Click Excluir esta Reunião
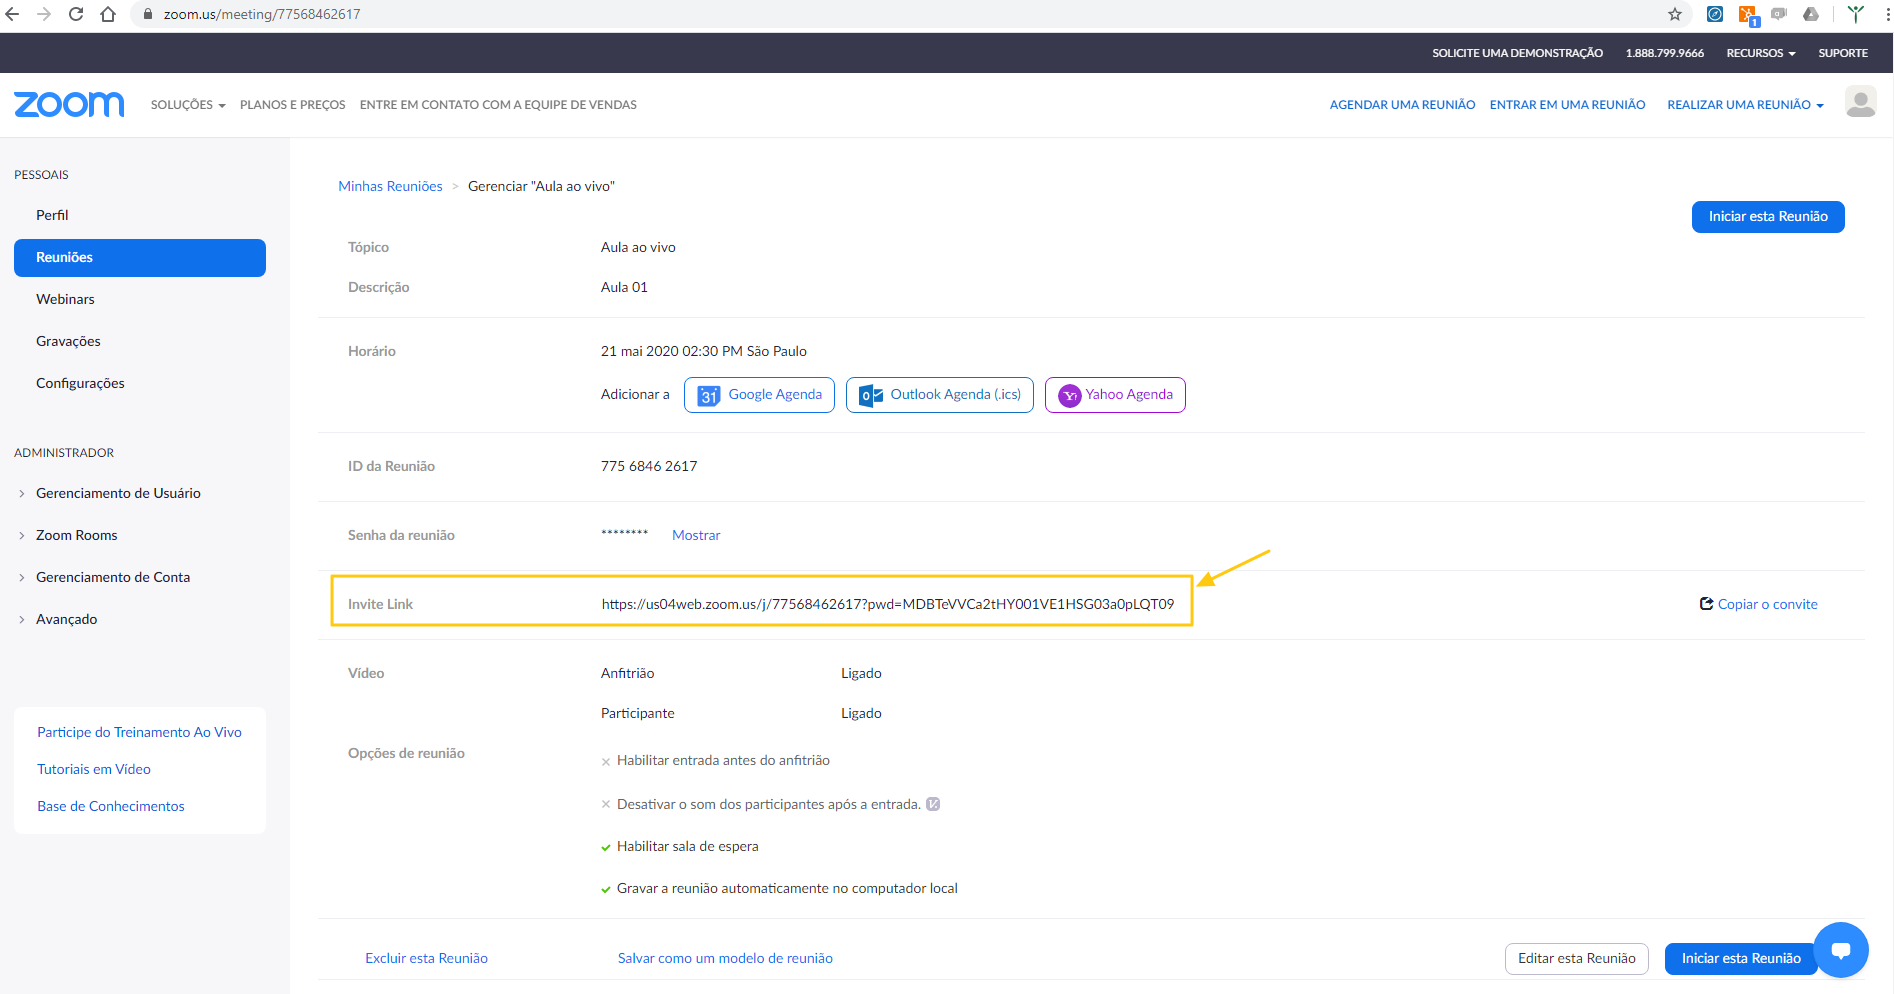 pyautogui.click(x=426, y=958)
